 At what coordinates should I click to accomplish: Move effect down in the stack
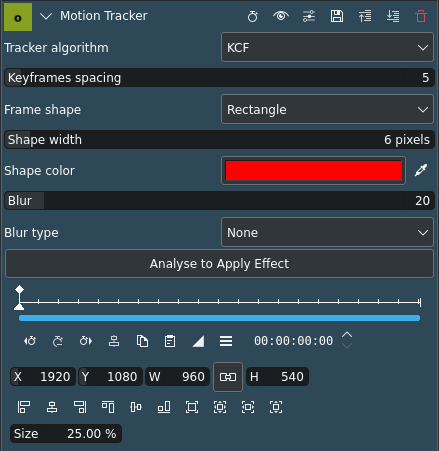pyautogui.click(x=393, y=16)
